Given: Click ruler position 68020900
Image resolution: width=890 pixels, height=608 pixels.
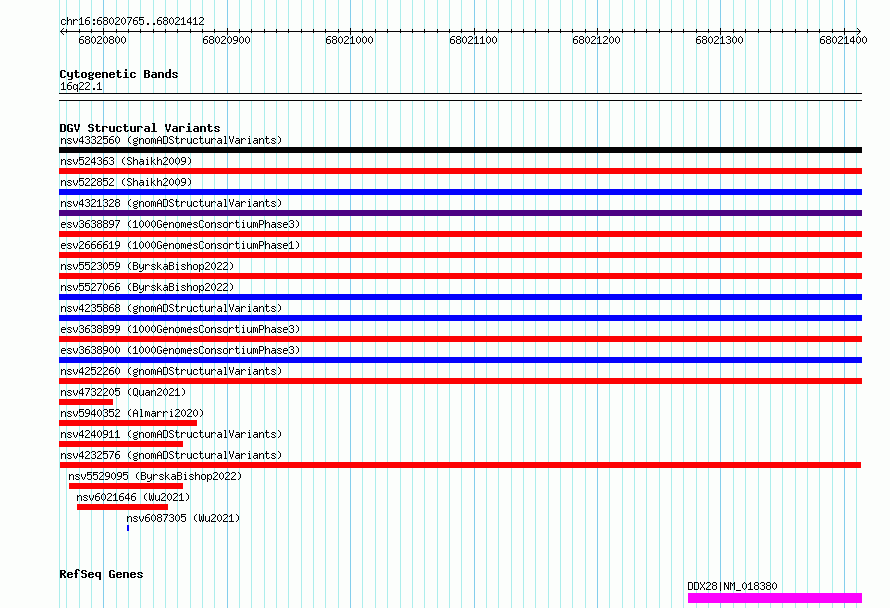Looking at the screenshot, I should click(226, 40).
